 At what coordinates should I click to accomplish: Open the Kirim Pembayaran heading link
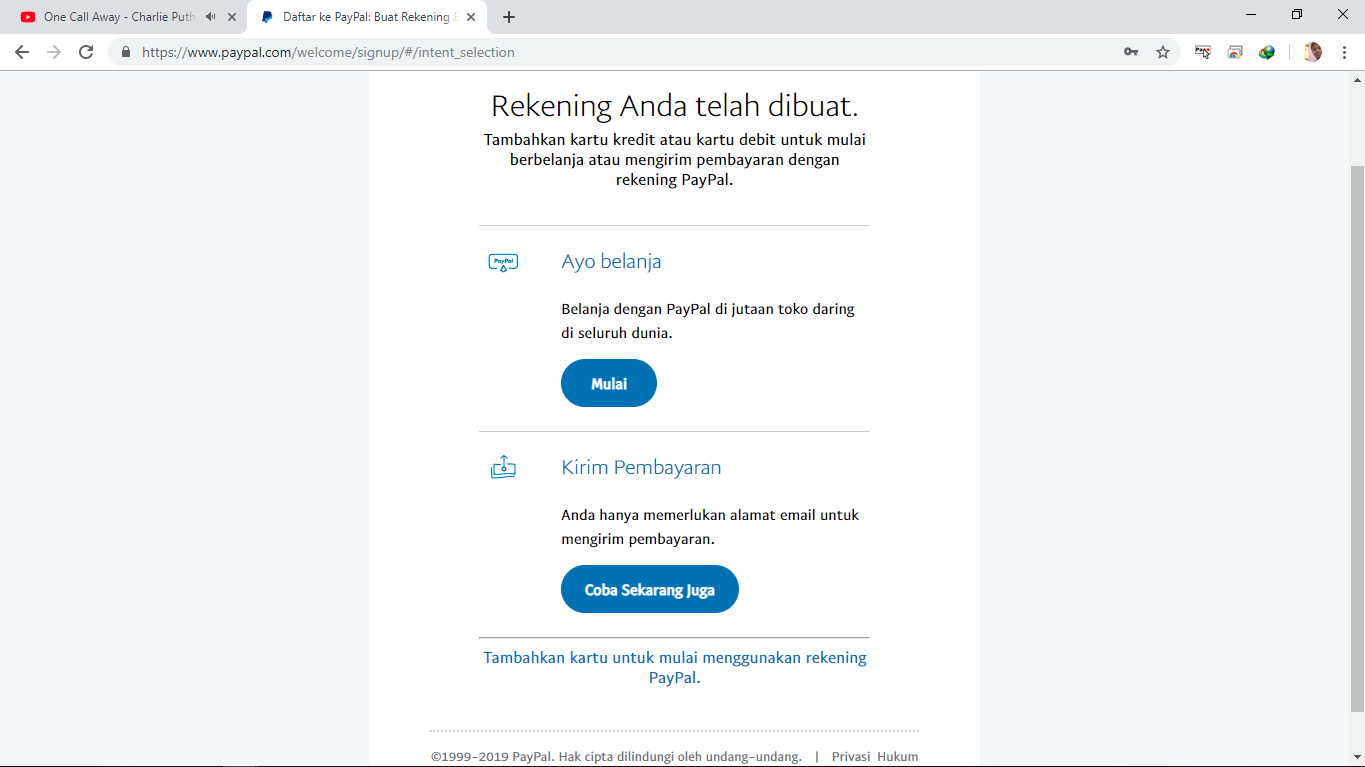[641, 467]
